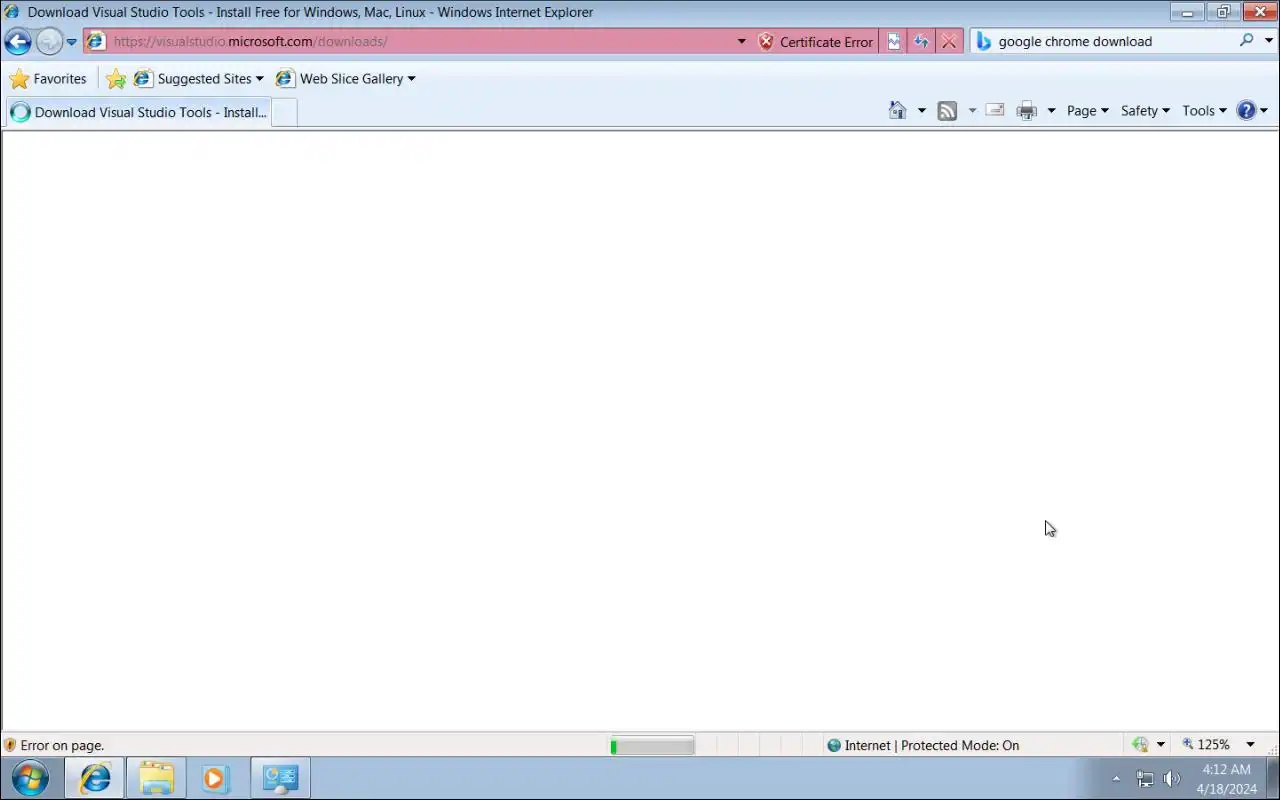
Task: Open Windows Explorer from the taskbar
Action: click(156, 778)
